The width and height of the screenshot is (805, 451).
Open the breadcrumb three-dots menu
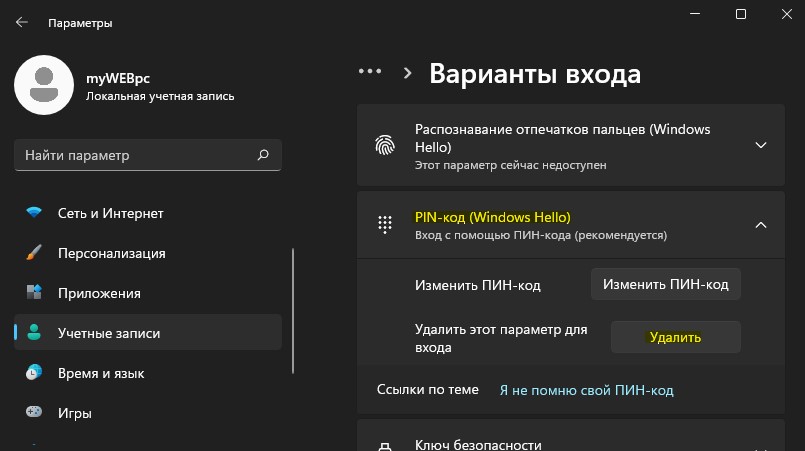[x=370, y=71]
